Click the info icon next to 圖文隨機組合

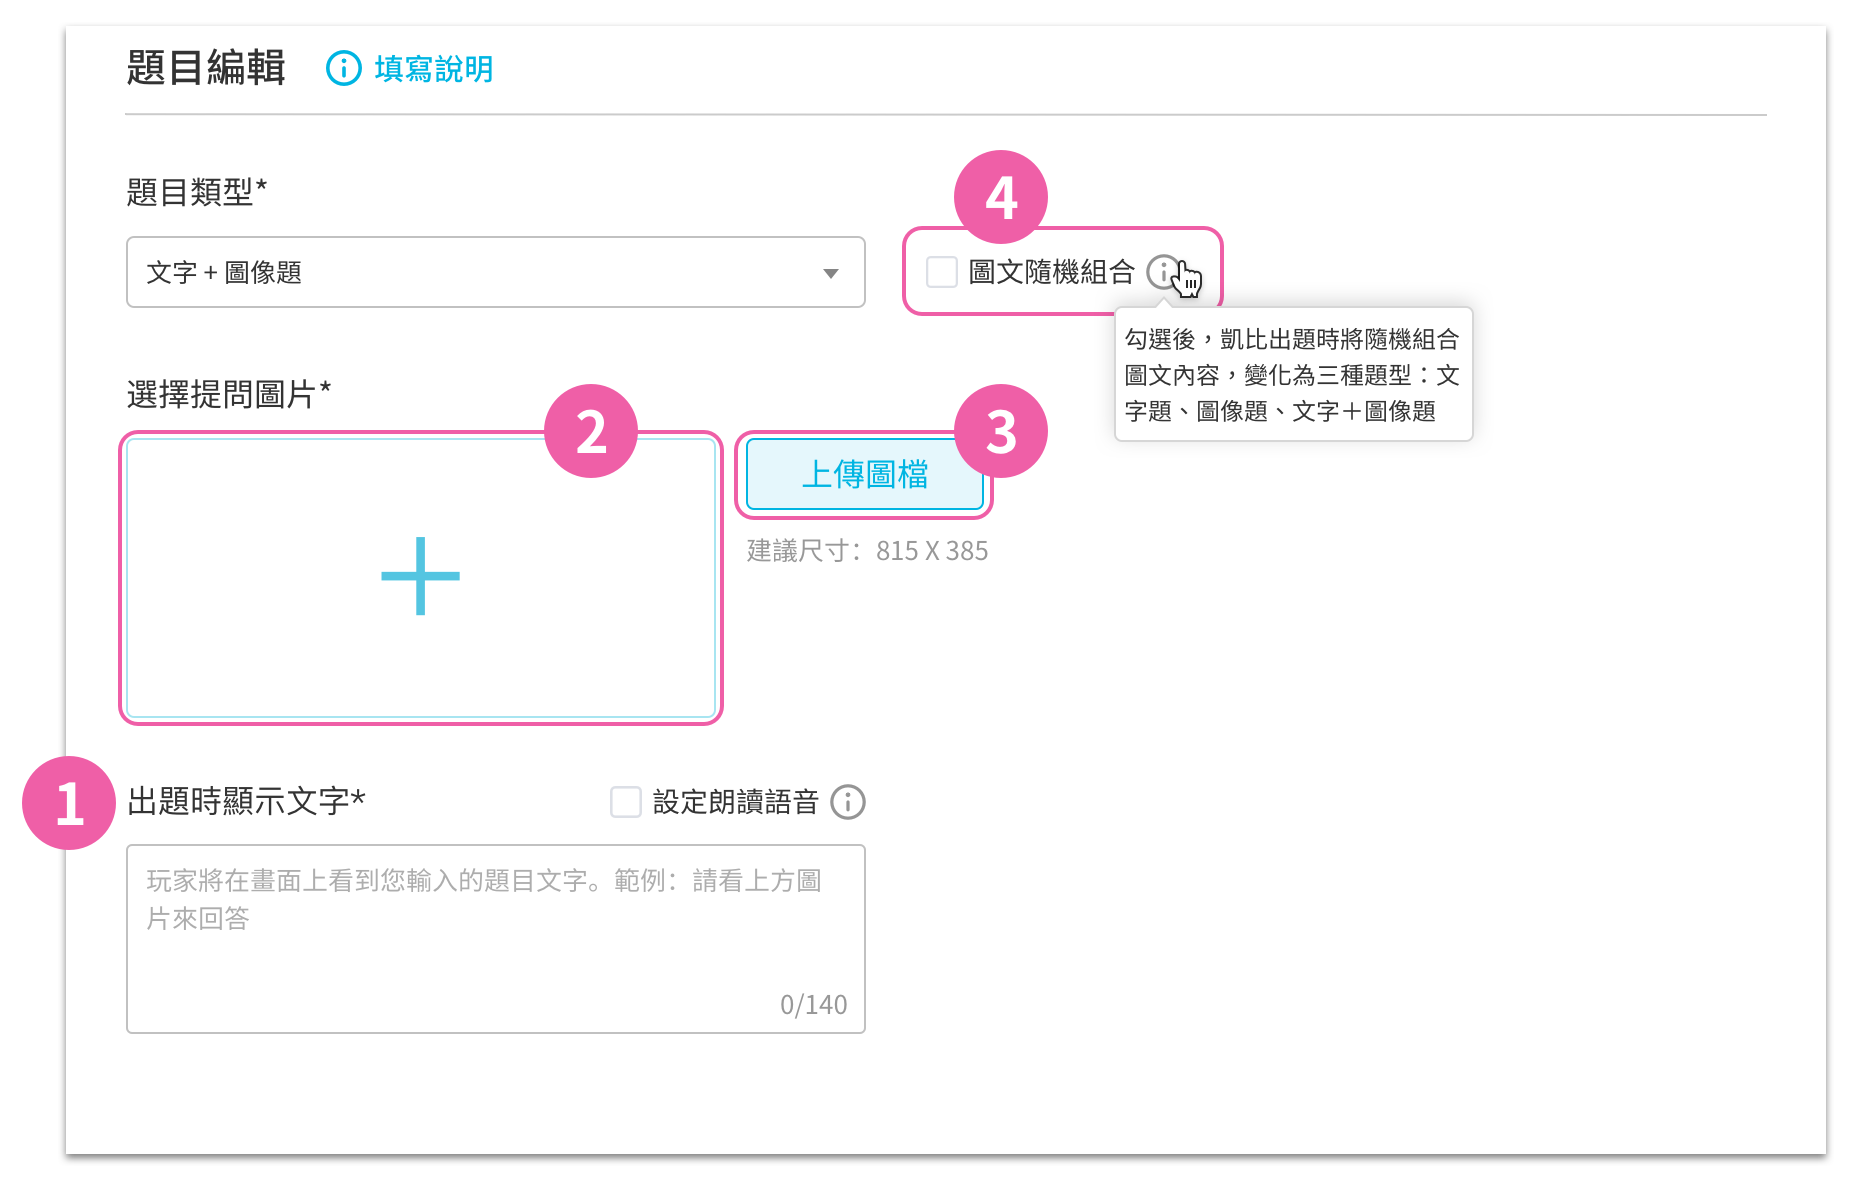pyautogui.click(x=1163, y=271)
